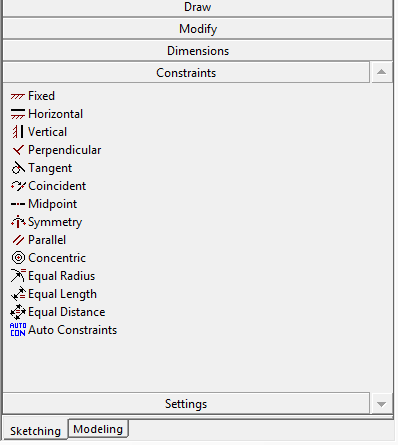398x445 pixels.
Task: Expand the Draw toolbox section
Action: click(198, 7)
